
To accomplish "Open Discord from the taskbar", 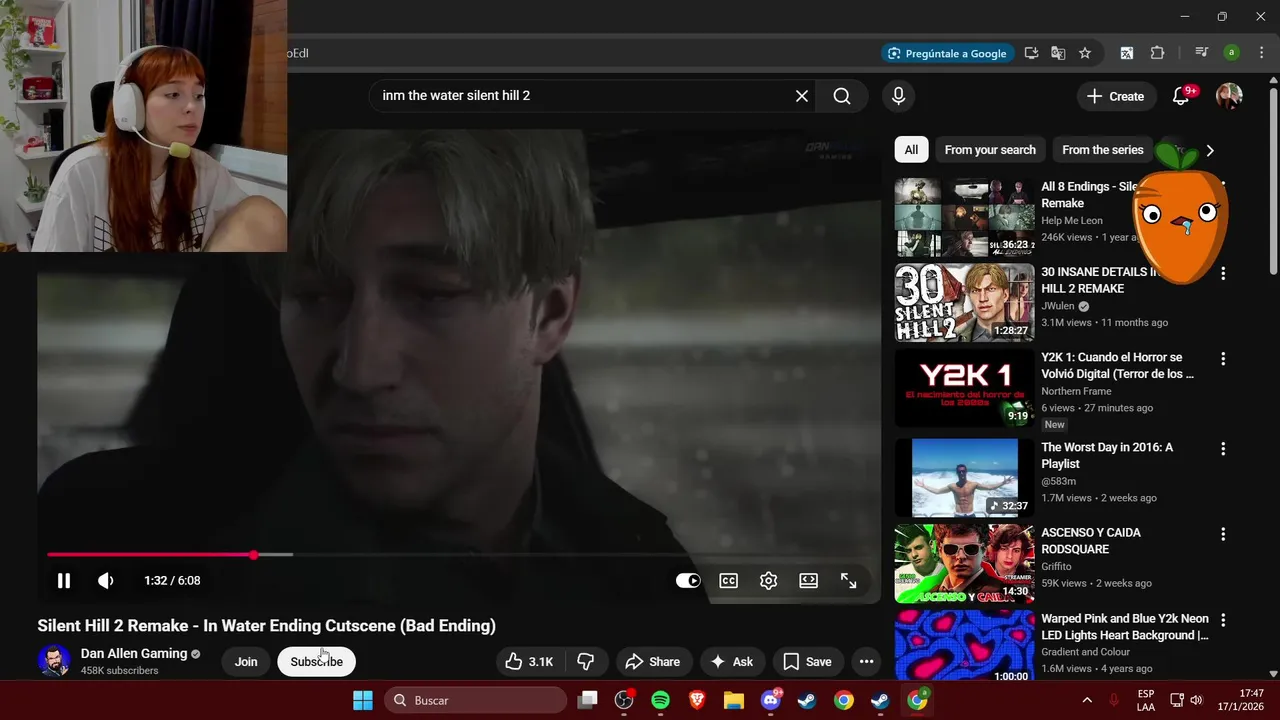I will pyautogui.click(x=770, y=700).
